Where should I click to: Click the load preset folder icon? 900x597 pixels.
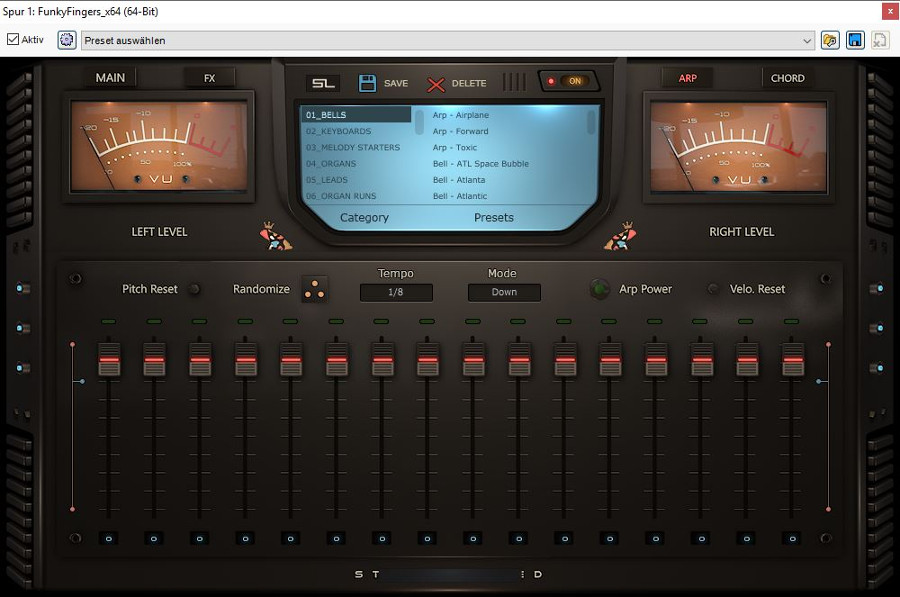click(830, 40)
